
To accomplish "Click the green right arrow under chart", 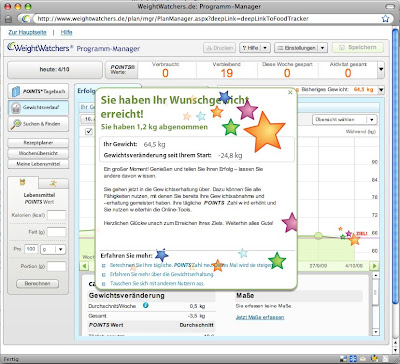I will click(375, 266).
